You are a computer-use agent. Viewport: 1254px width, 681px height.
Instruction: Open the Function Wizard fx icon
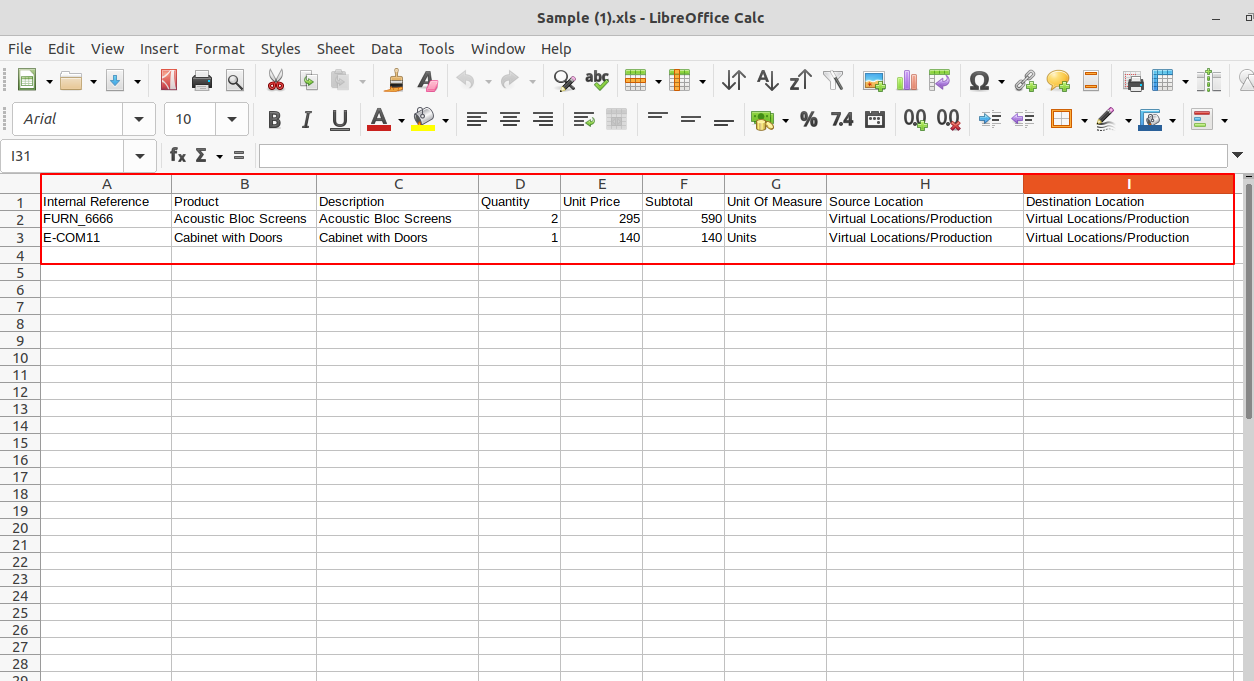click(x=178, y=155)
